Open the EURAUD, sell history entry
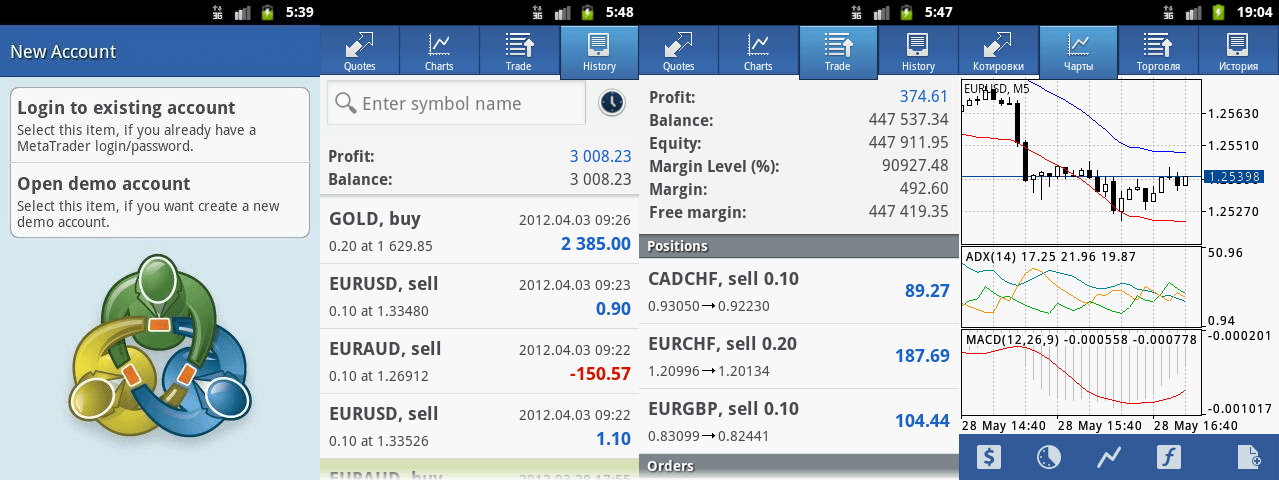 pyautogui.click(x=479, y=361)
